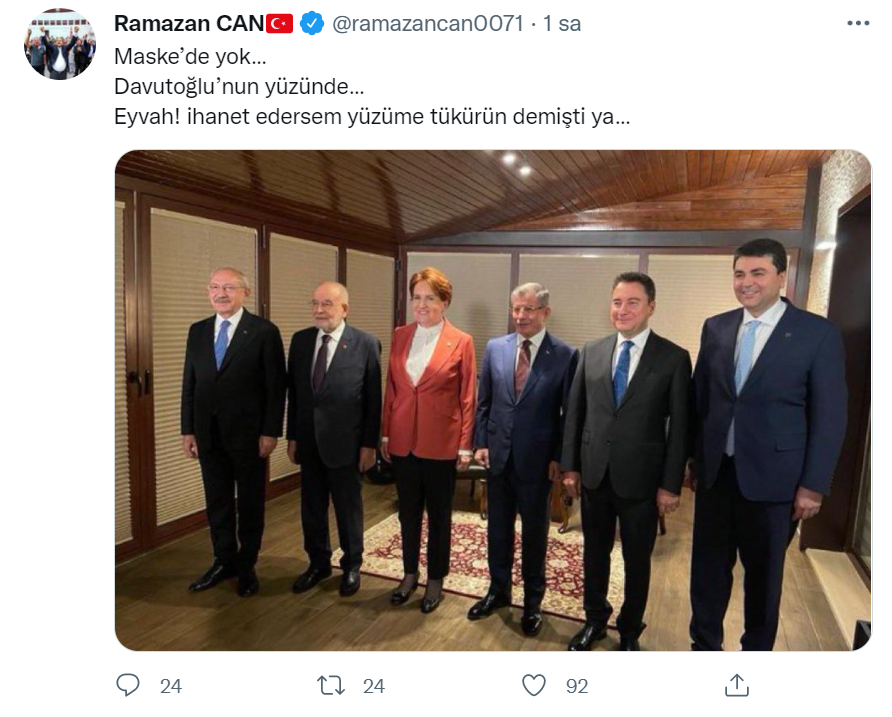Image resolution: width=892 pixels, height=717 pixels.
Task: Like the tweet with the heart icon
Action: (534, 685)
